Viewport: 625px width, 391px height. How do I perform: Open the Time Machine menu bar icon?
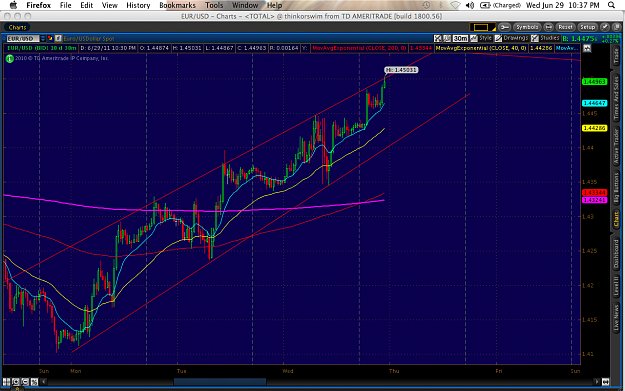pos(426,5)
